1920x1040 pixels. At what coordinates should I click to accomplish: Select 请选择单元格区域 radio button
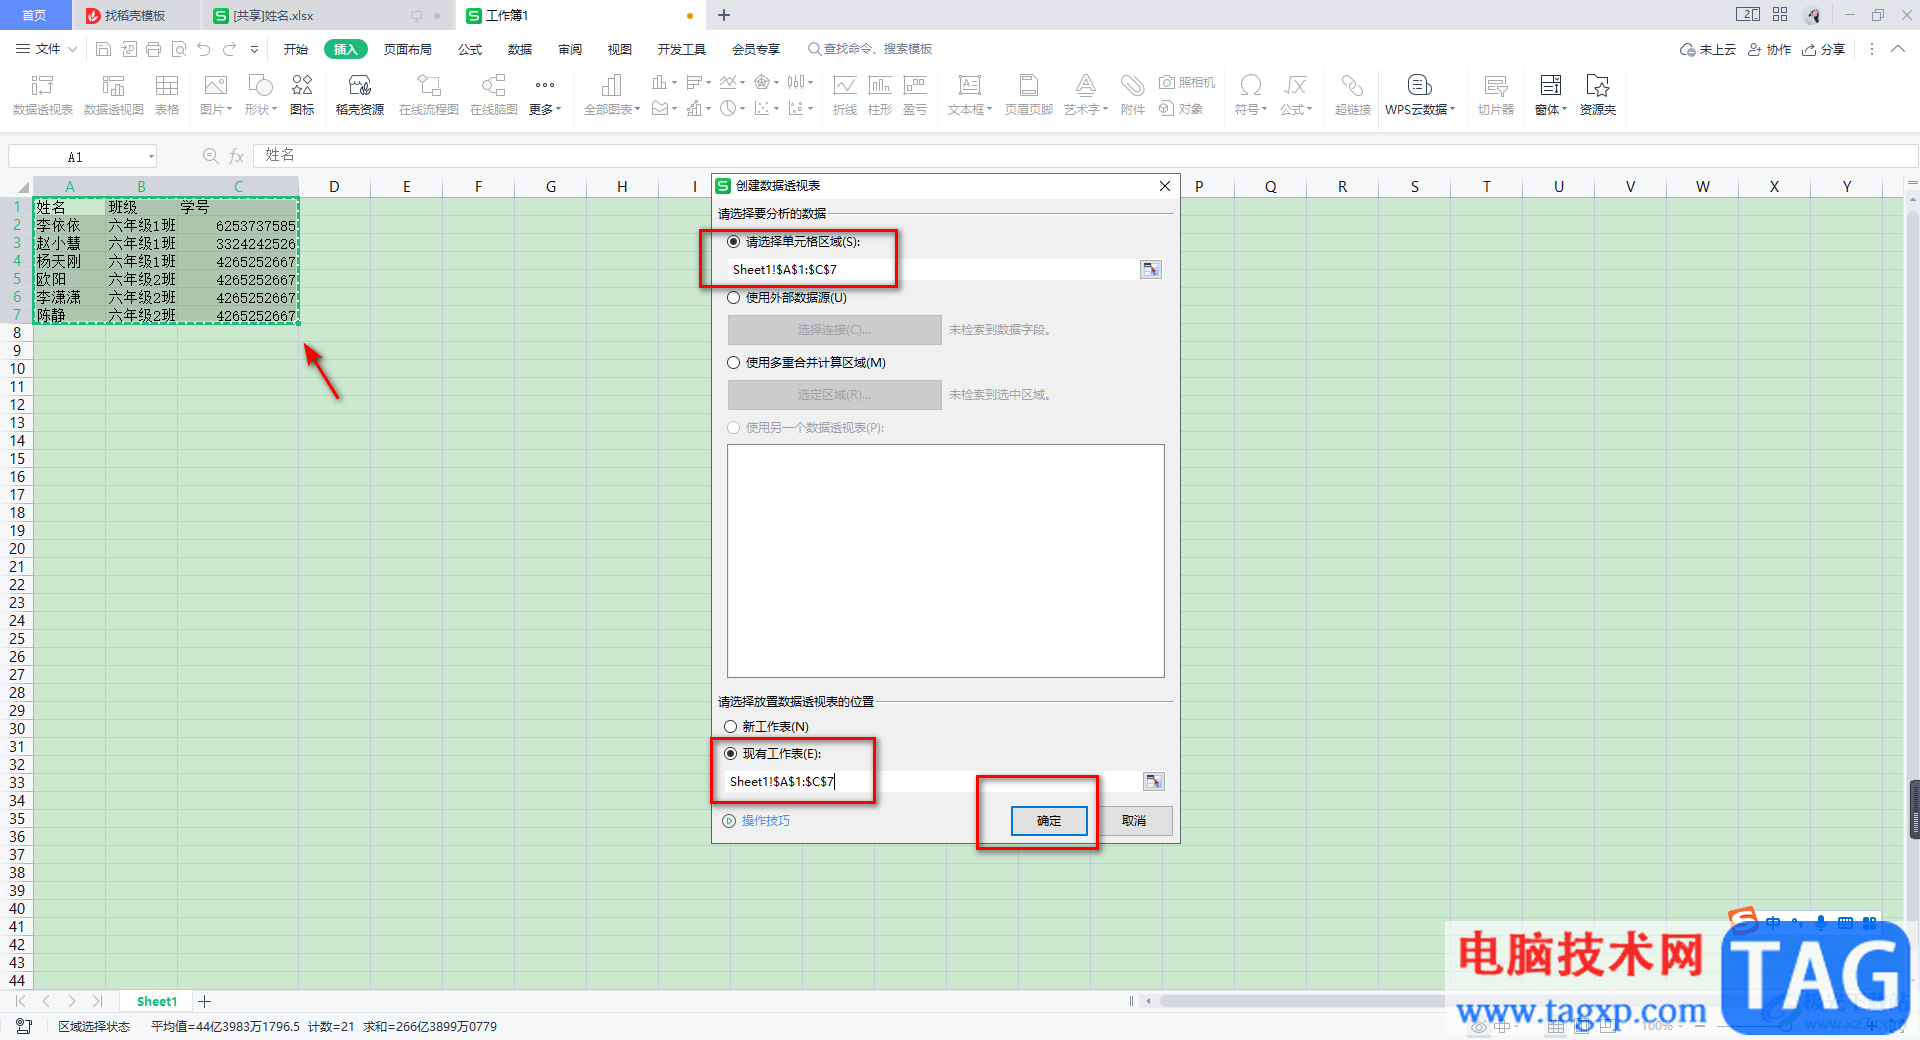click(734, 241)
